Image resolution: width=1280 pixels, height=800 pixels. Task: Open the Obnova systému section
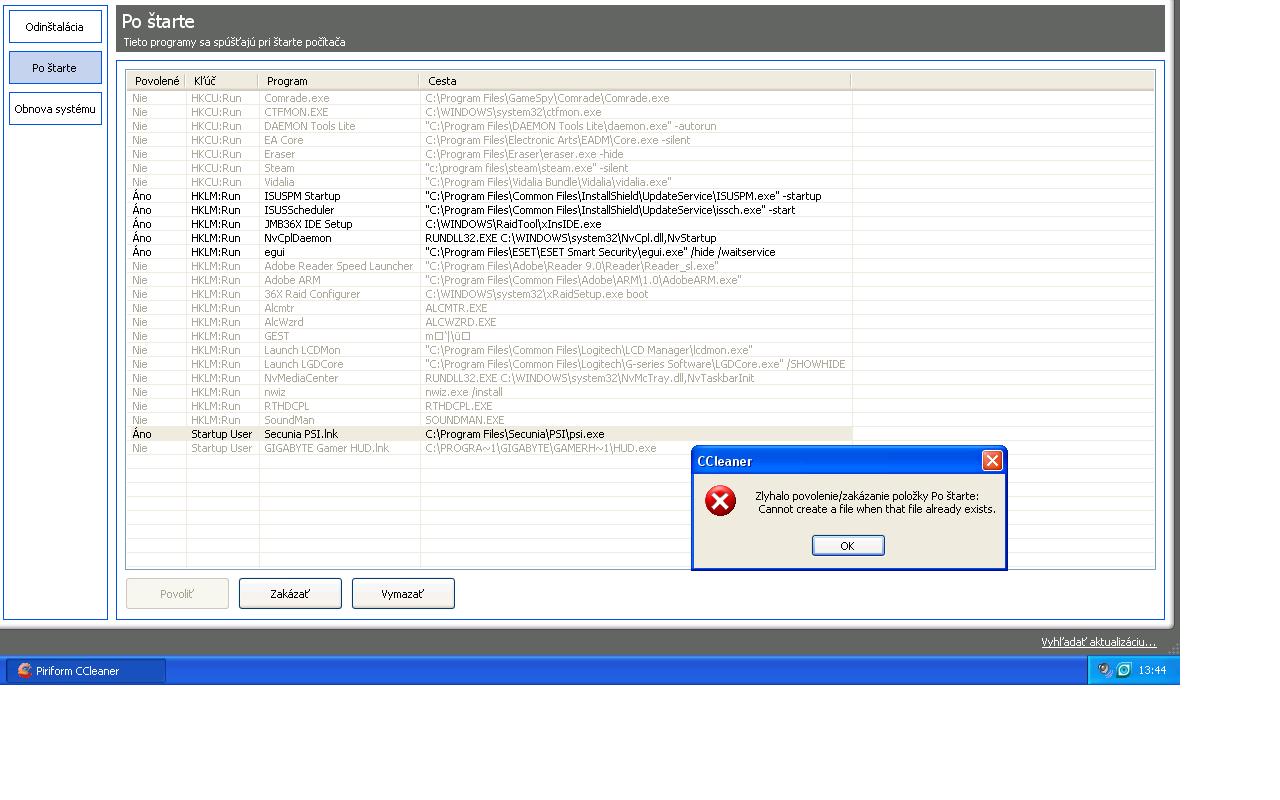click(55, 109)
